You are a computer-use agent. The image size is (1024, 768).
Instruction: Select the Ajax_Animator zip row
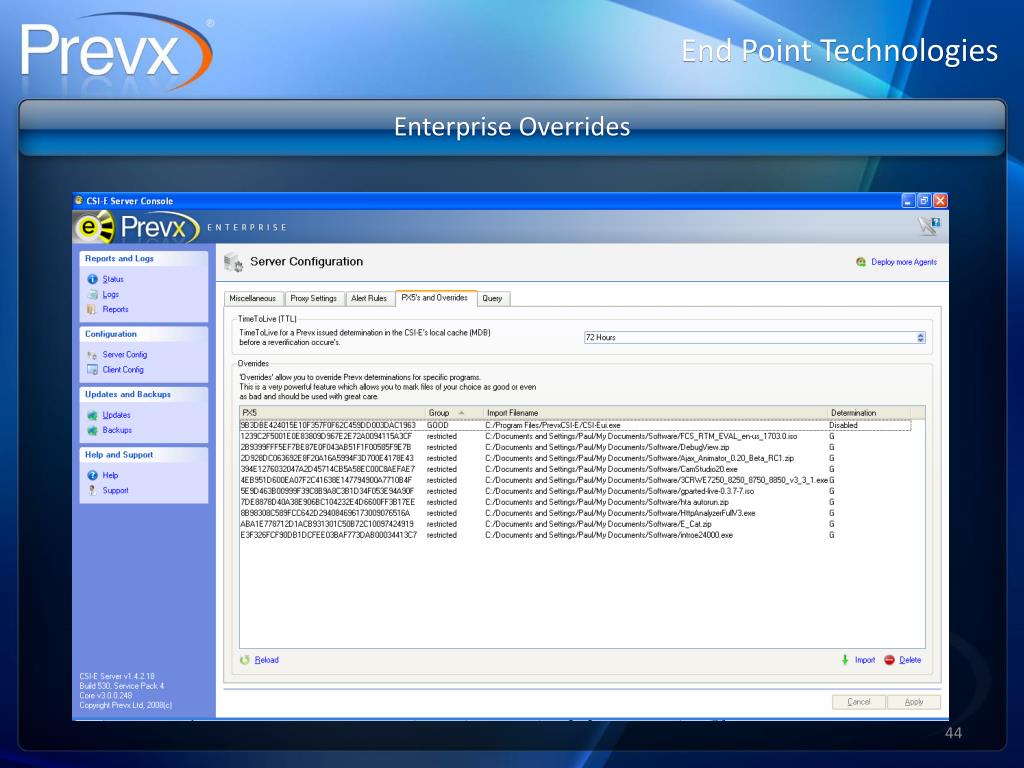click(x=575, y=458)
